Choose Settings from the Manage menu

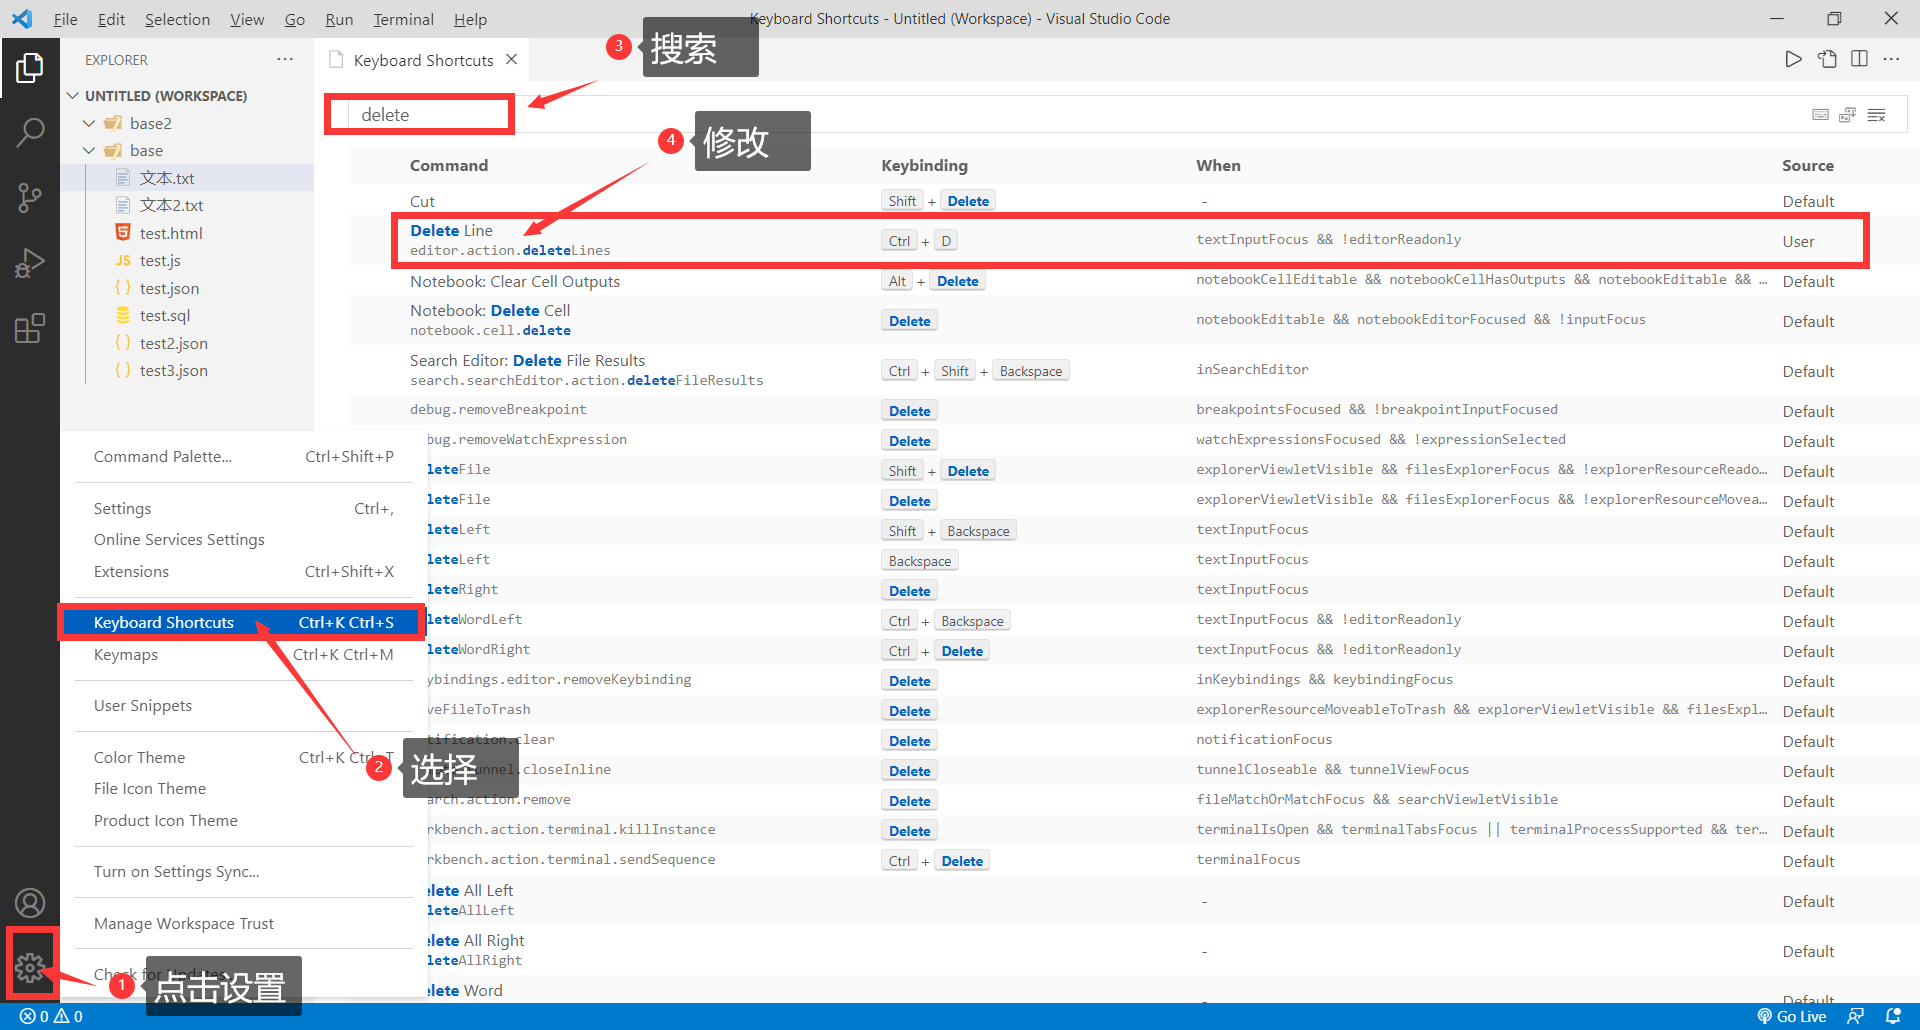[244, 508]
